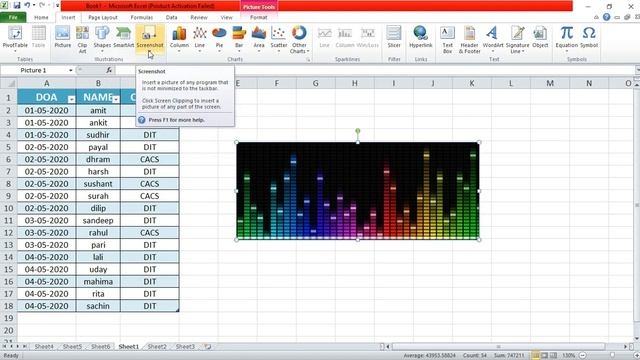Switch to Normal view in status bar
The height and width of the screenshot is (360, 640).
click(535, 355)
